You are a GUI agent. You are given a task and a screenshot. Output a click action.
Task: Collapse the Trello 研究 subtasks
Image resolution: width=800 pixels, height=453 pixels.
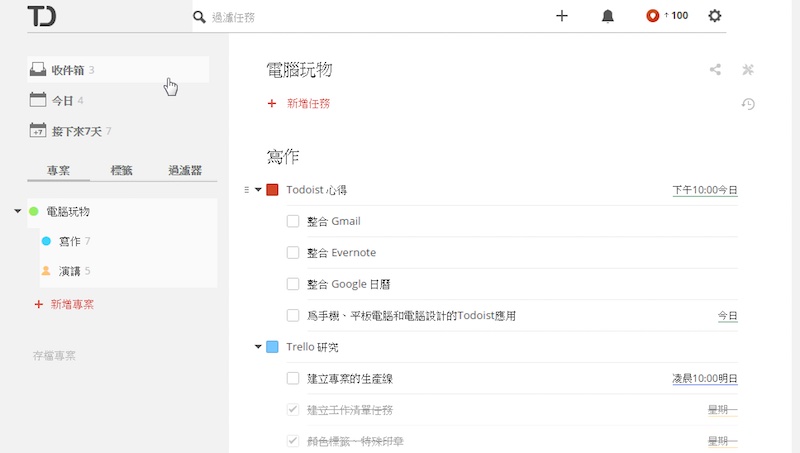[x=258, y=347]
